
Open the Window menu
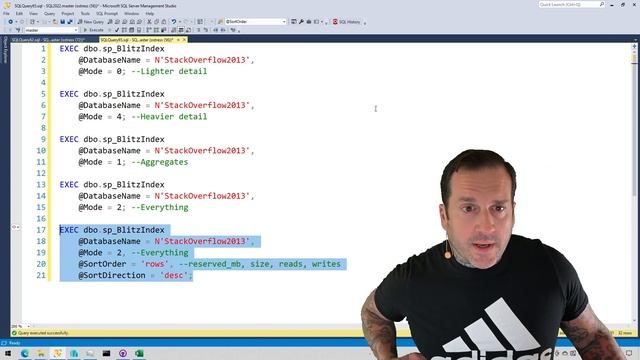tap(131, 13)
